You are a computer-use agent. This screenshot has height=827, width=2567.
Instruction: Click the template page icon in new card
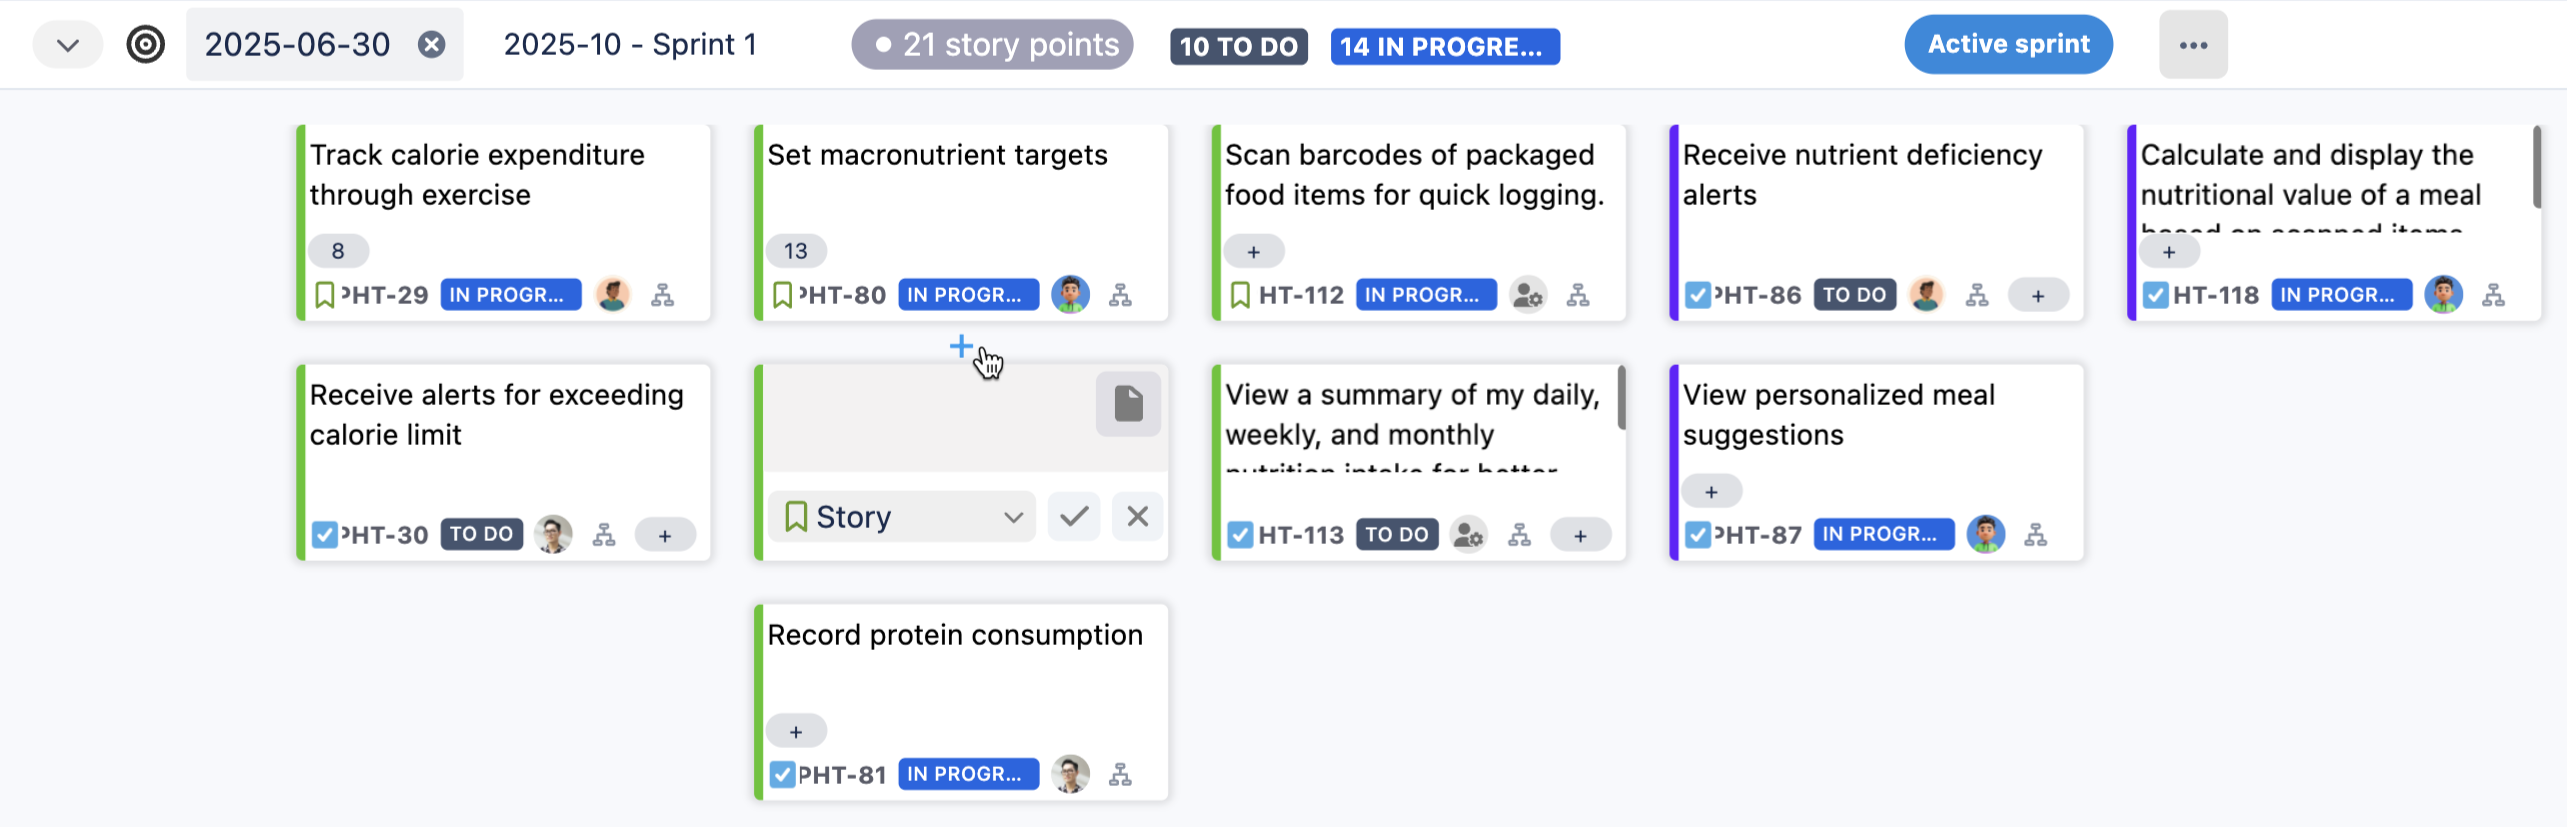click(1128, 404)
